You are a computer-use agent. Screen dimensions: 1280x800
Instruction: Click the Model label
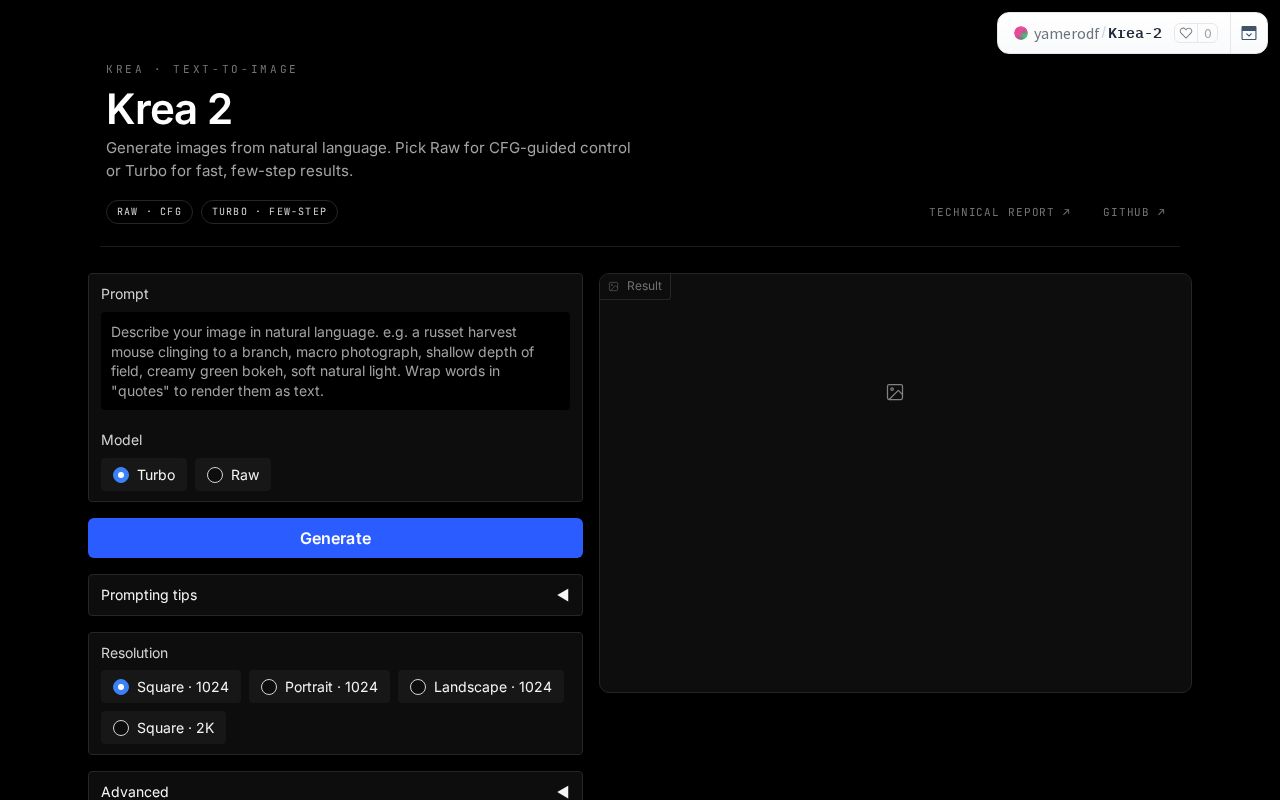tap(121, 440)
